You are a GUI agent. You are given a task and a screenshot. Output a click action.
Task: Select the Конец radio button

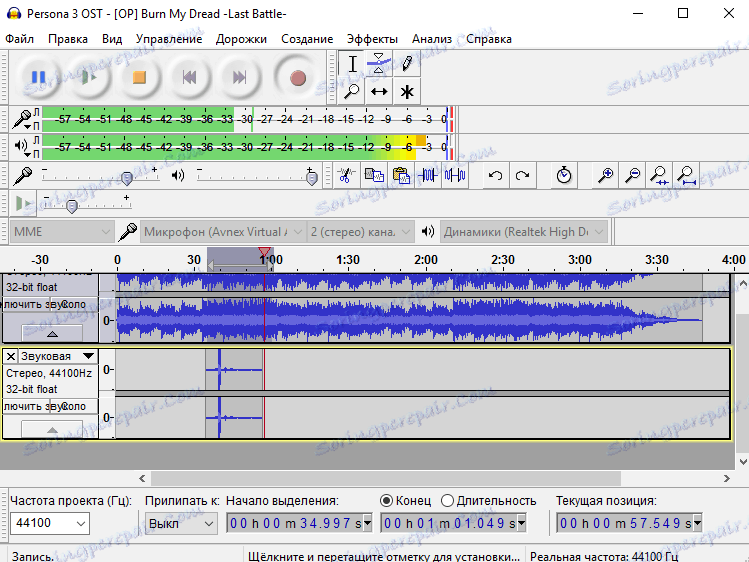(386, 500)
